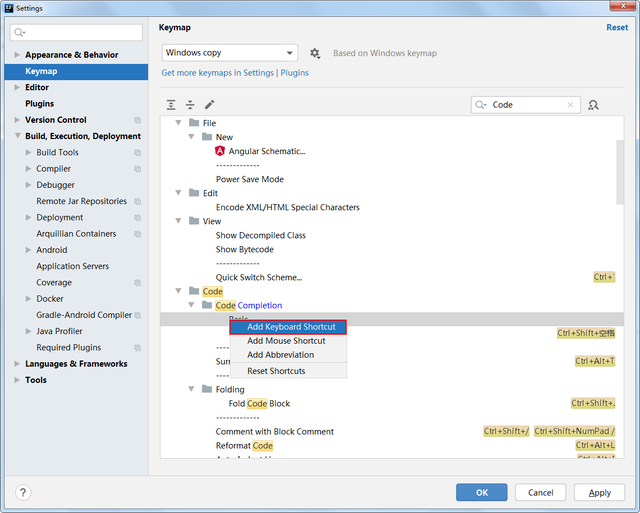Click project-level icon beside Build Tools

pos(138,153)
